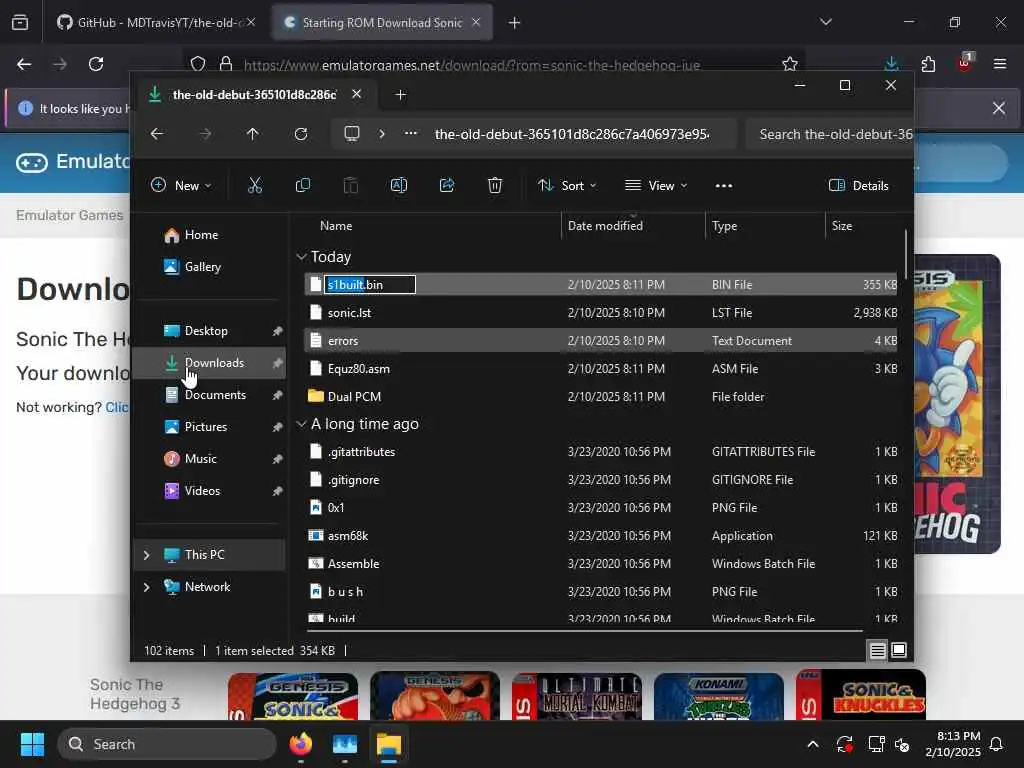Open a new Firefox tab

click(x=515, y=23)
